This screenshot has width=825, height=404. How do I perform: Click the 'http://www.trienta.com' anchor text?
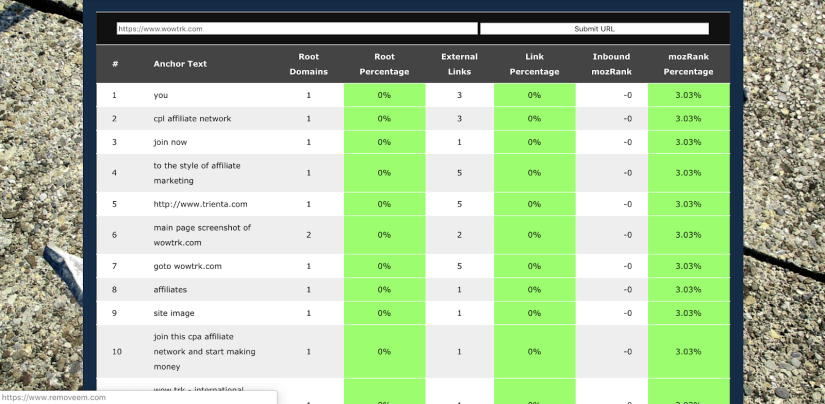pos(200,204)
